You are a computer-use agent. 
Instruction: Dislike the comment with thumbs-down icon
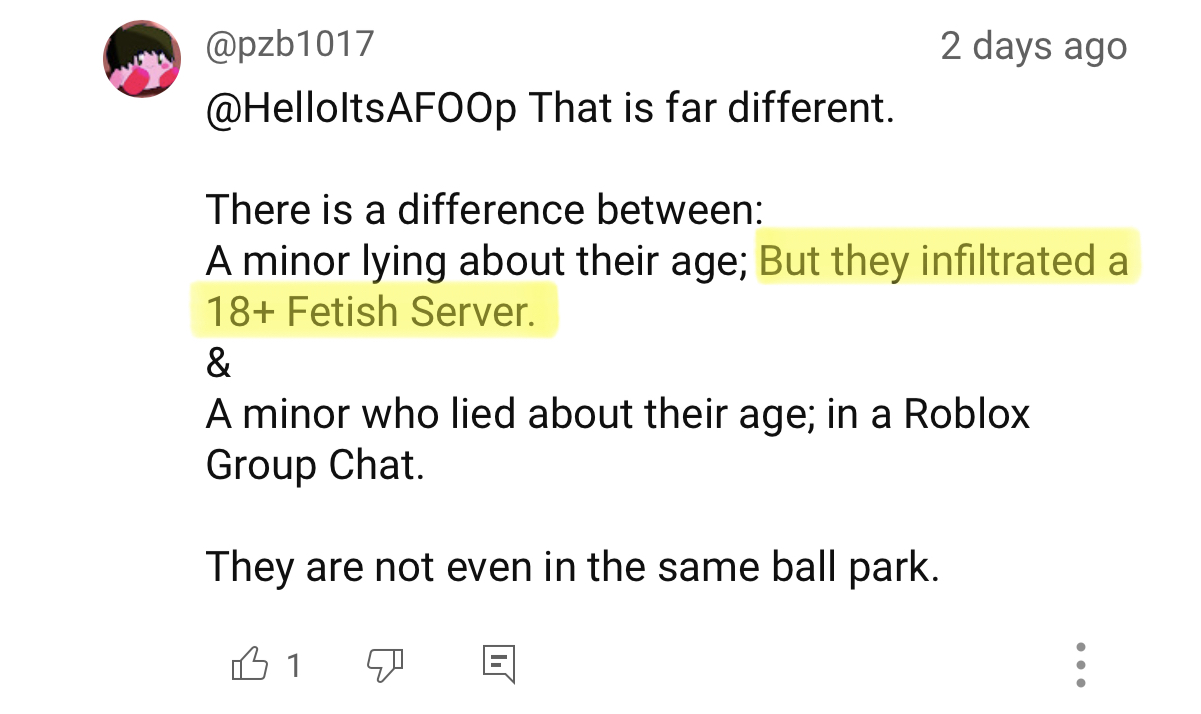click(x=385, y=663)
